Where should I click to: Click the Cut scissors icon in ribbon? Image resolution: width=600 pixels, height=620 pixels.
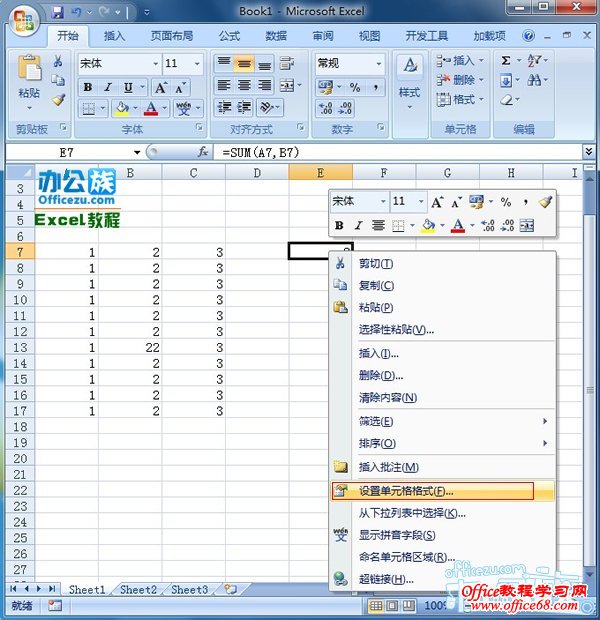click(58, 60)
